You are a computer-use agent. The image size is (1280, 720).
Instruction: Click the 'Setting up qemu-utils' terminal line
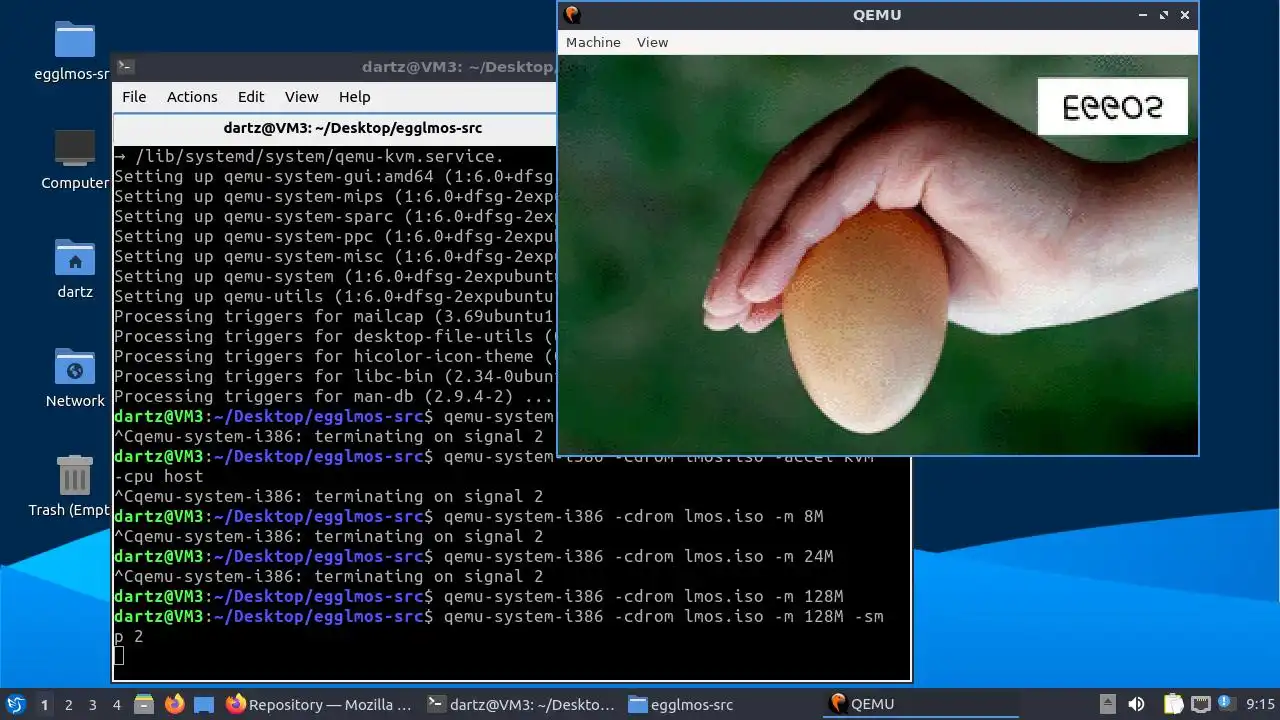334,296
